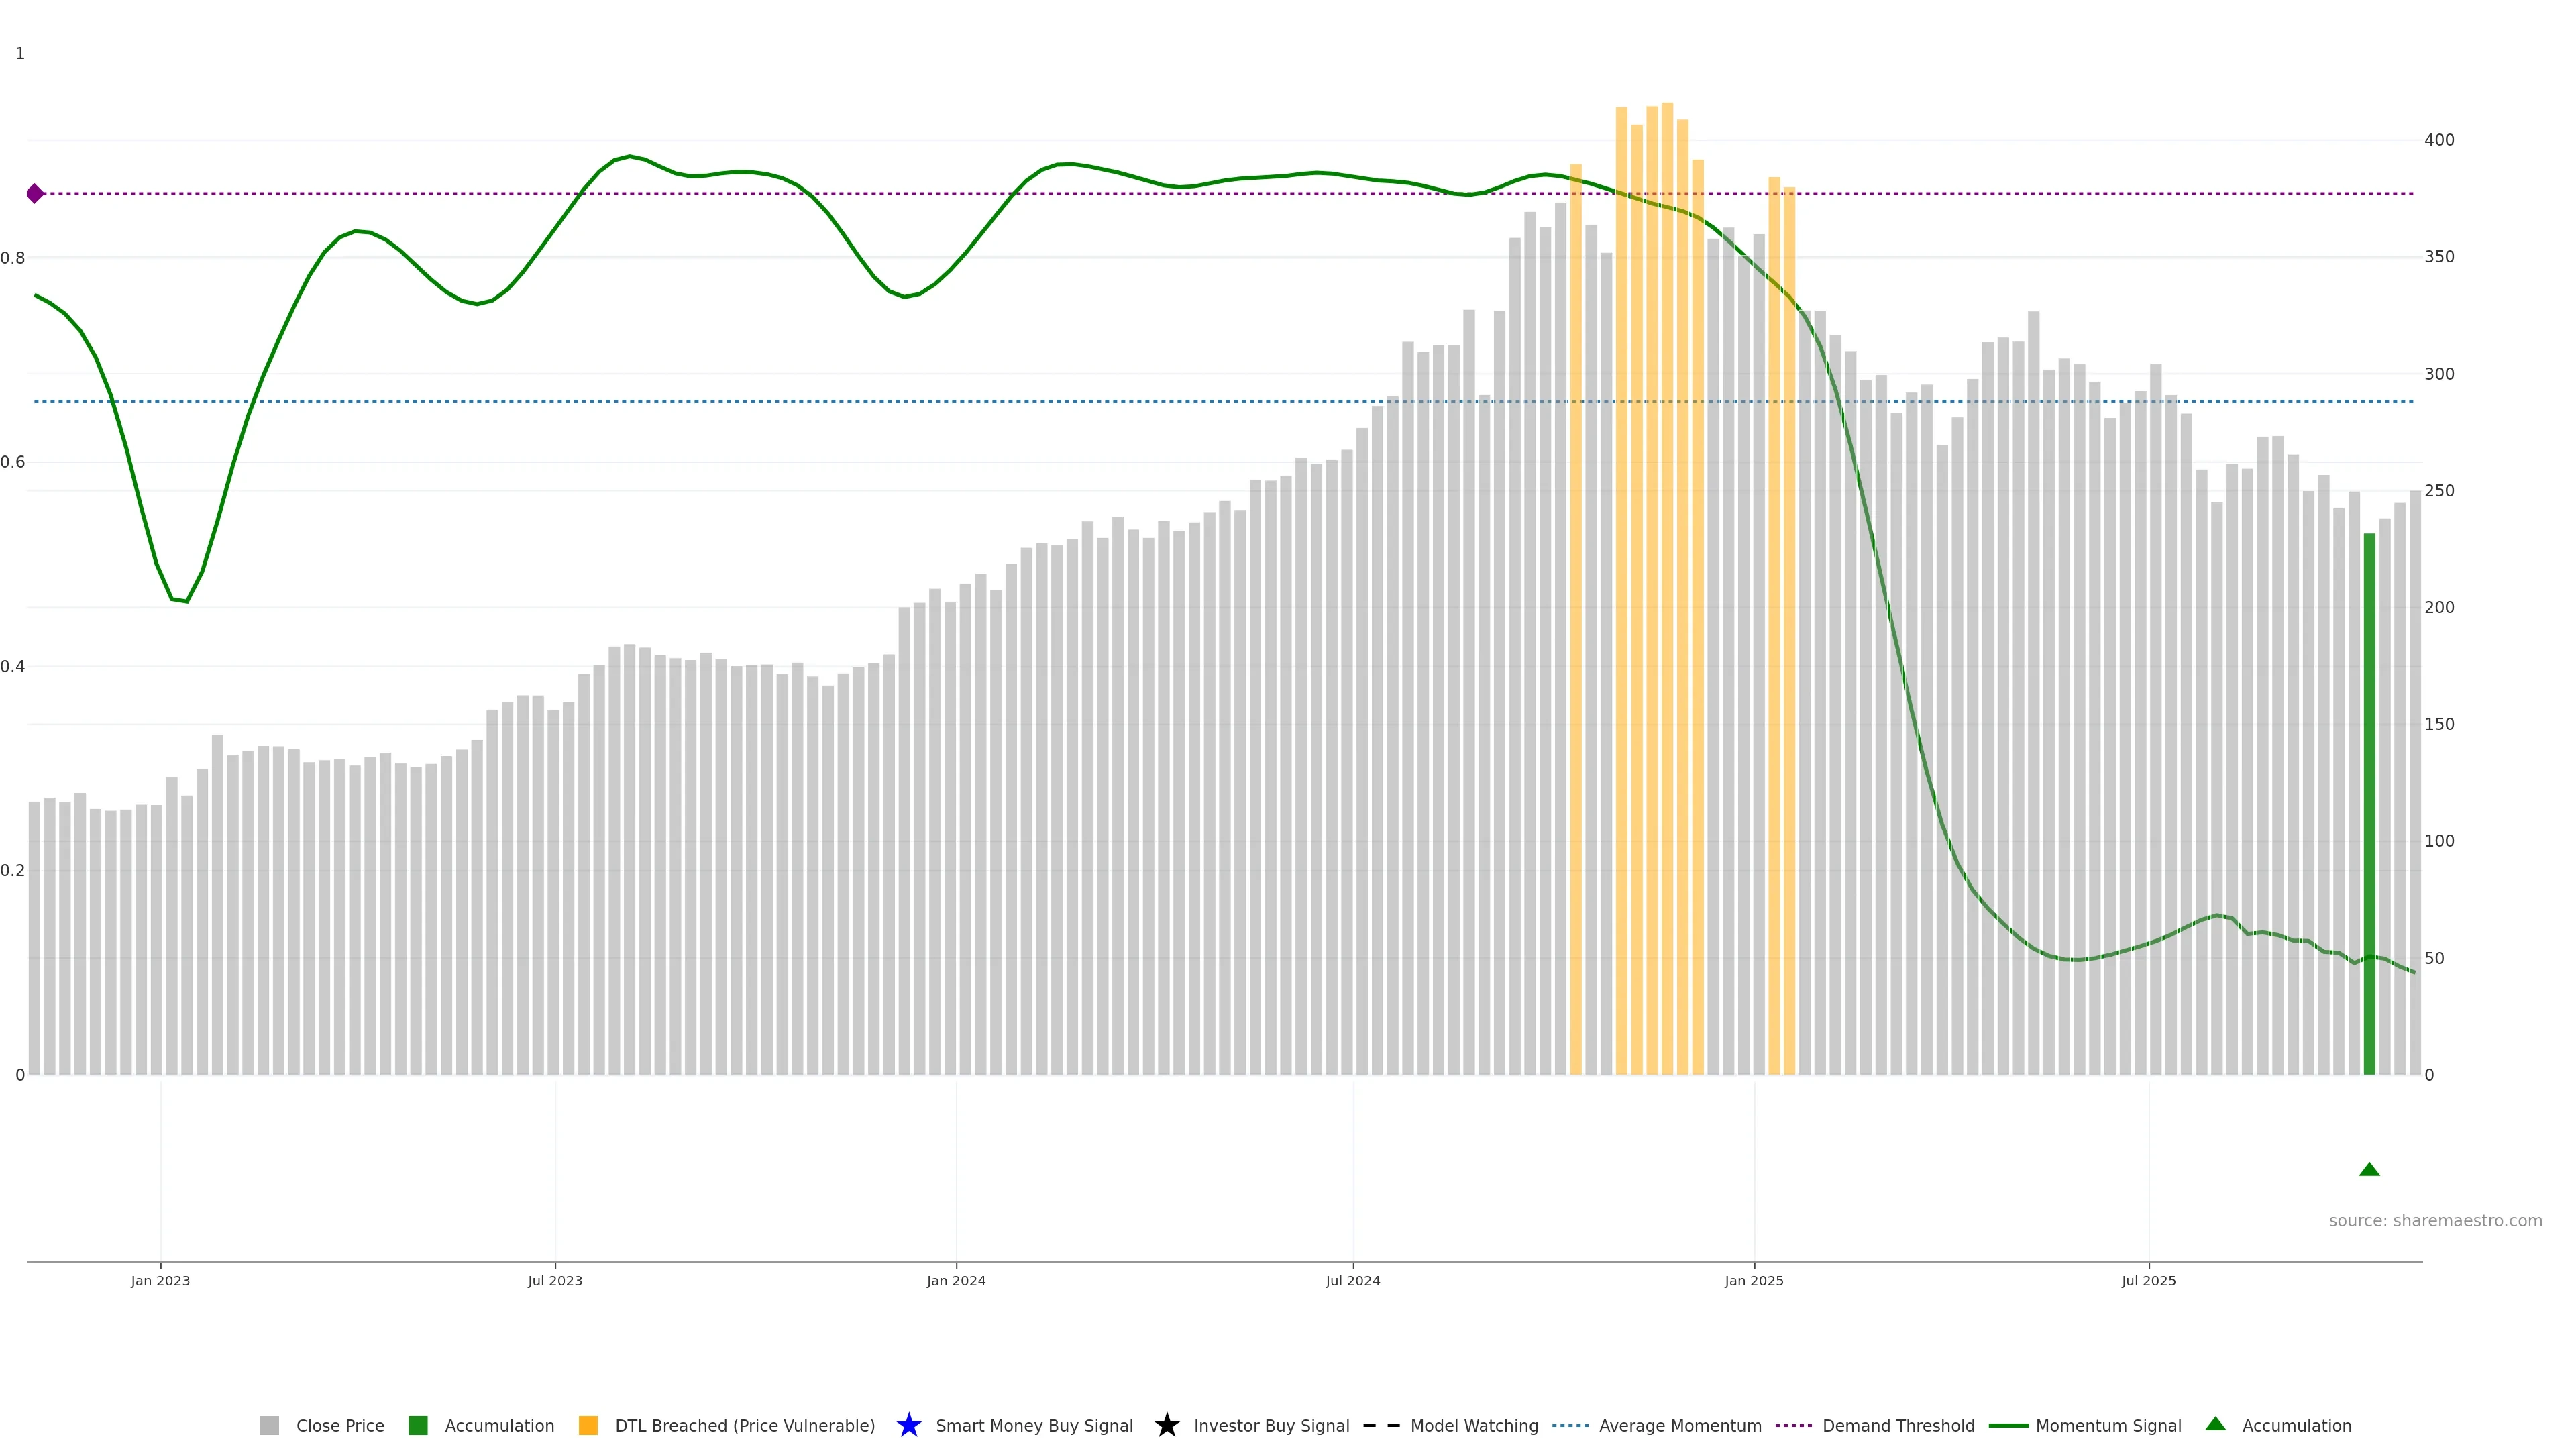The height and width of the screenshot is (1449, 2576).
Task: Click the green accumulation triangle marker below chart
Action: tap(2369, 1169)
